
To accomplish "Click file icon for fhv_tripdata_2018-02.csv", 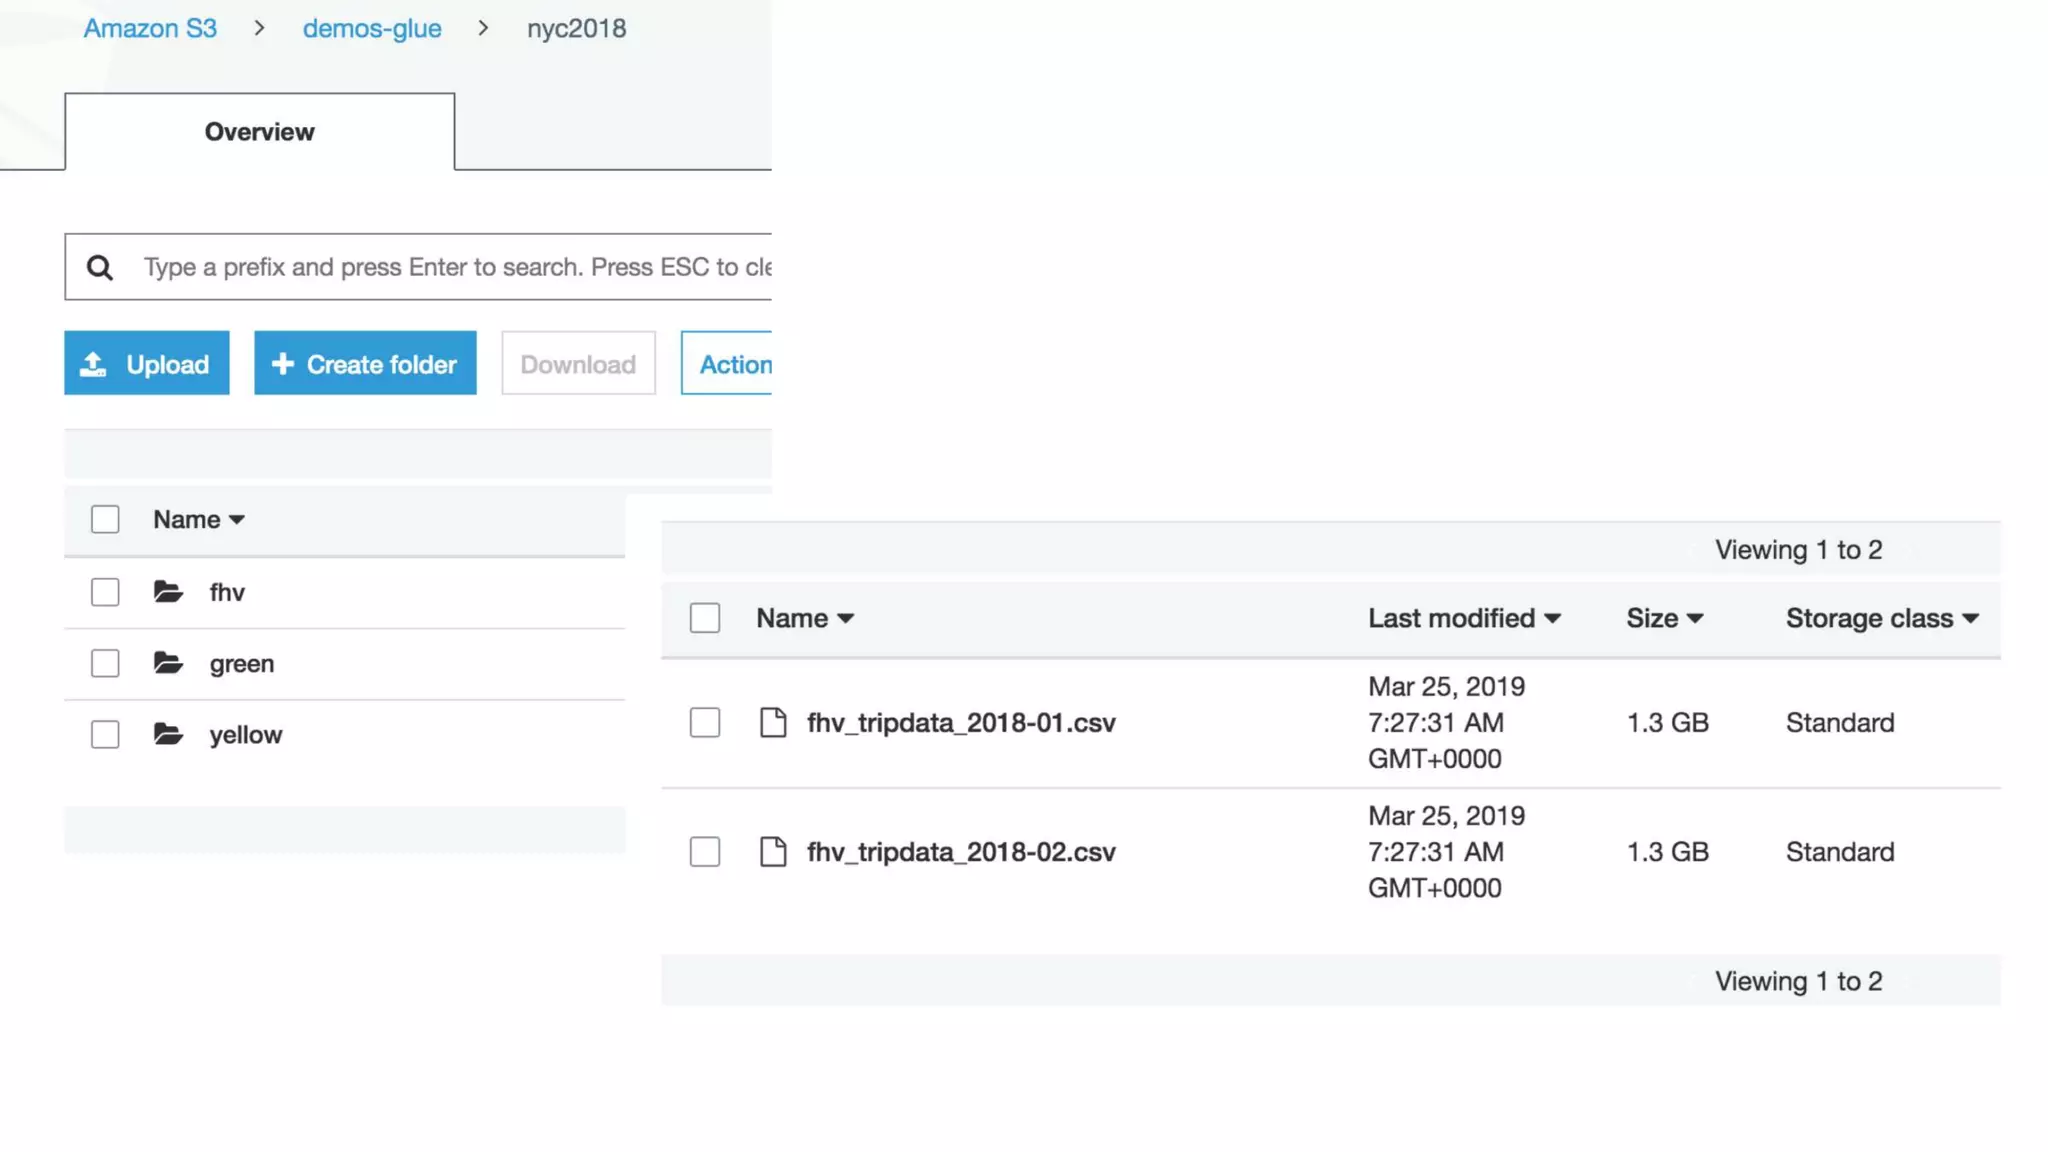I will pos(773,851).
